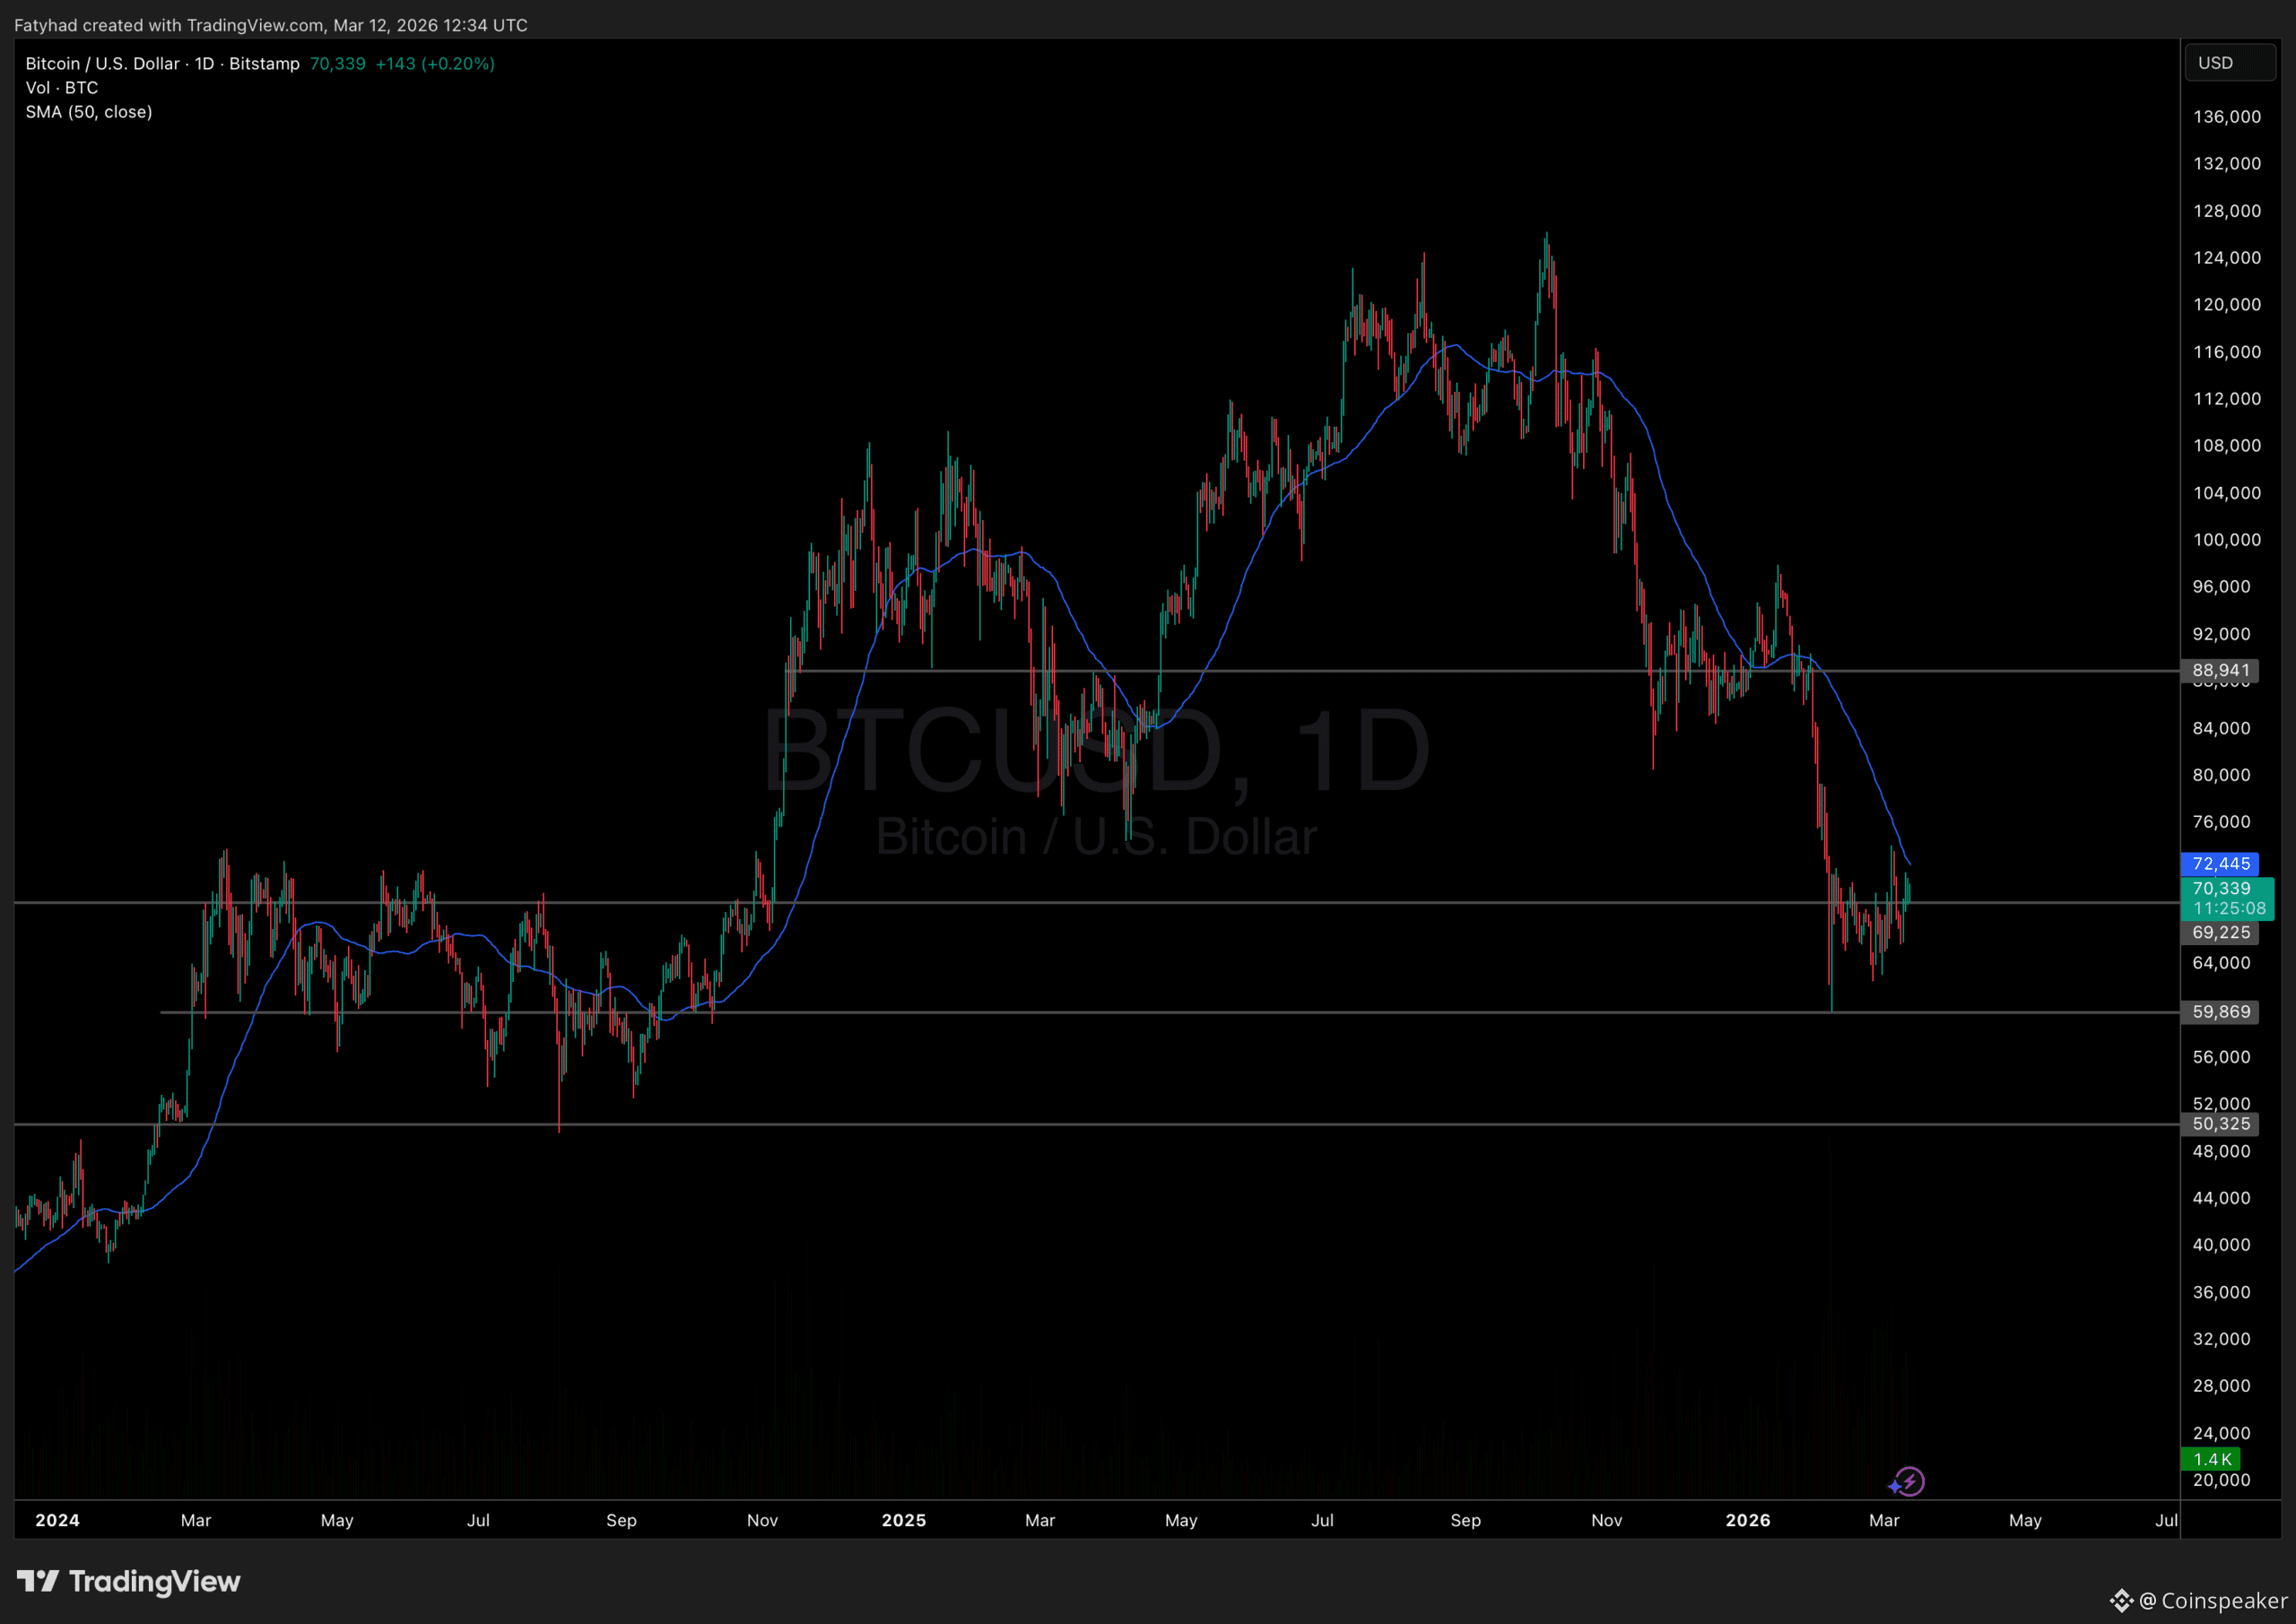Click the 2026 label on time axis

[1747, 1520]
